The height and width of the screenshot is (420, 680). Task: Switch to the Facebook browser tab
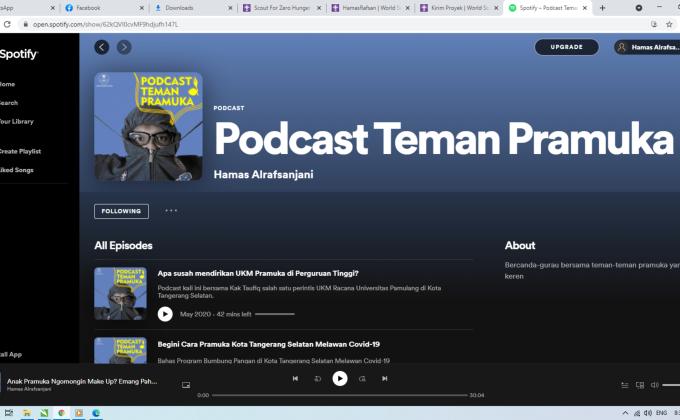point(95,7)
